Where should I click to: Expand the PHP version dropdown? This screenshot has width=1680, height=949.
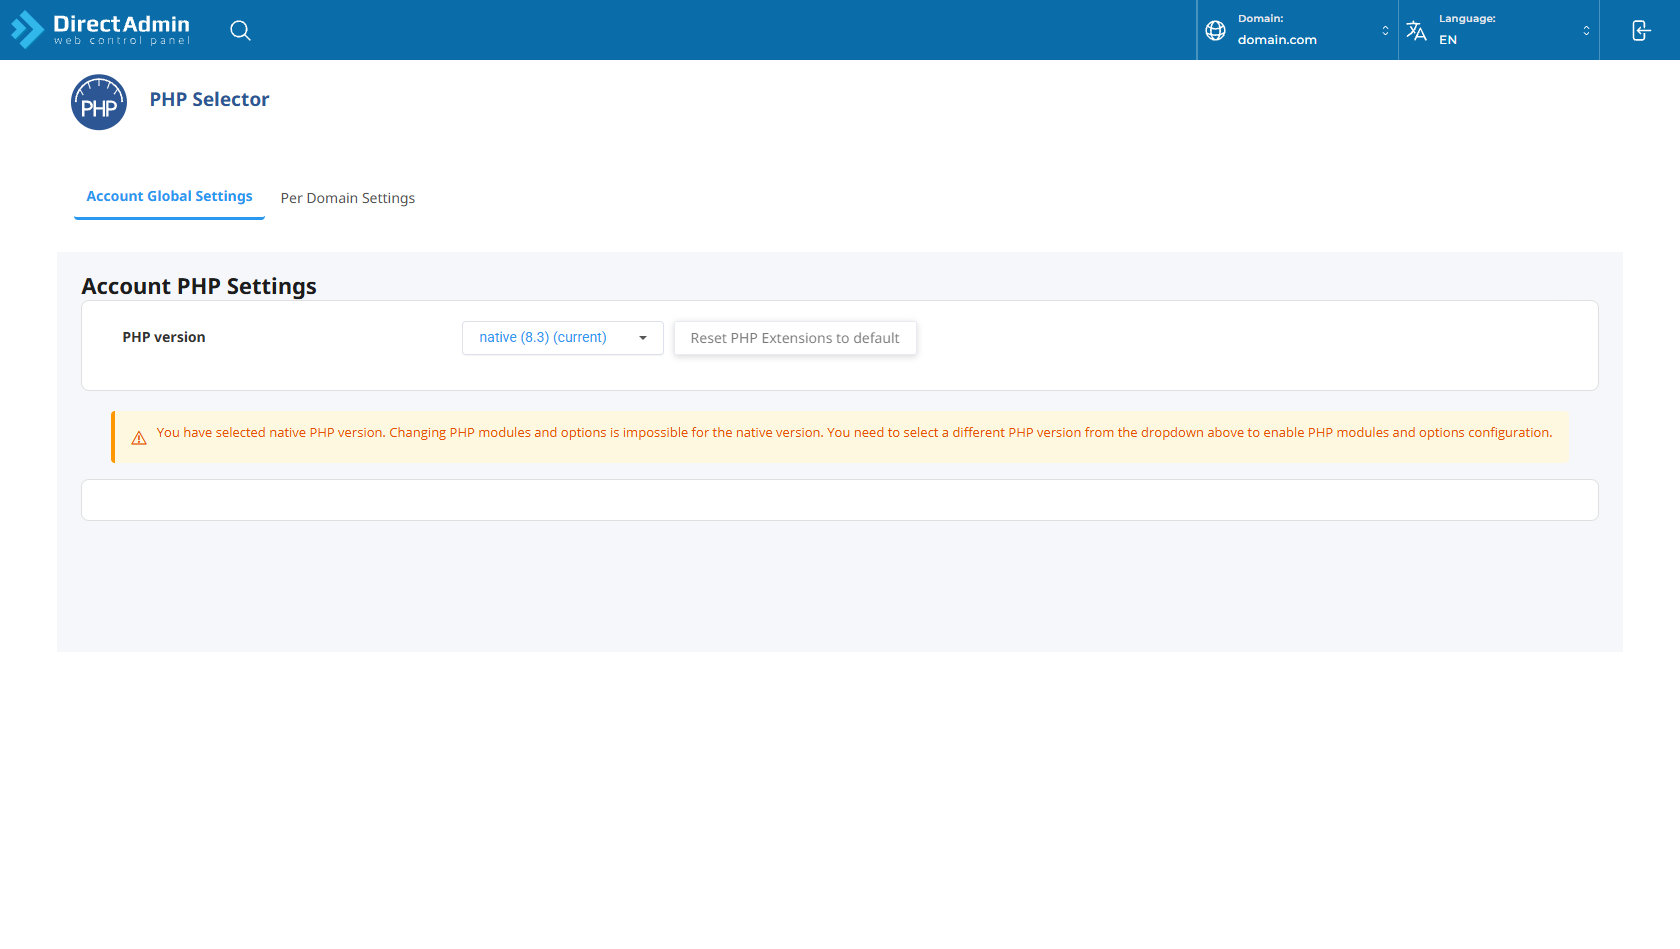pyautogui.click(x=562, y=338)
